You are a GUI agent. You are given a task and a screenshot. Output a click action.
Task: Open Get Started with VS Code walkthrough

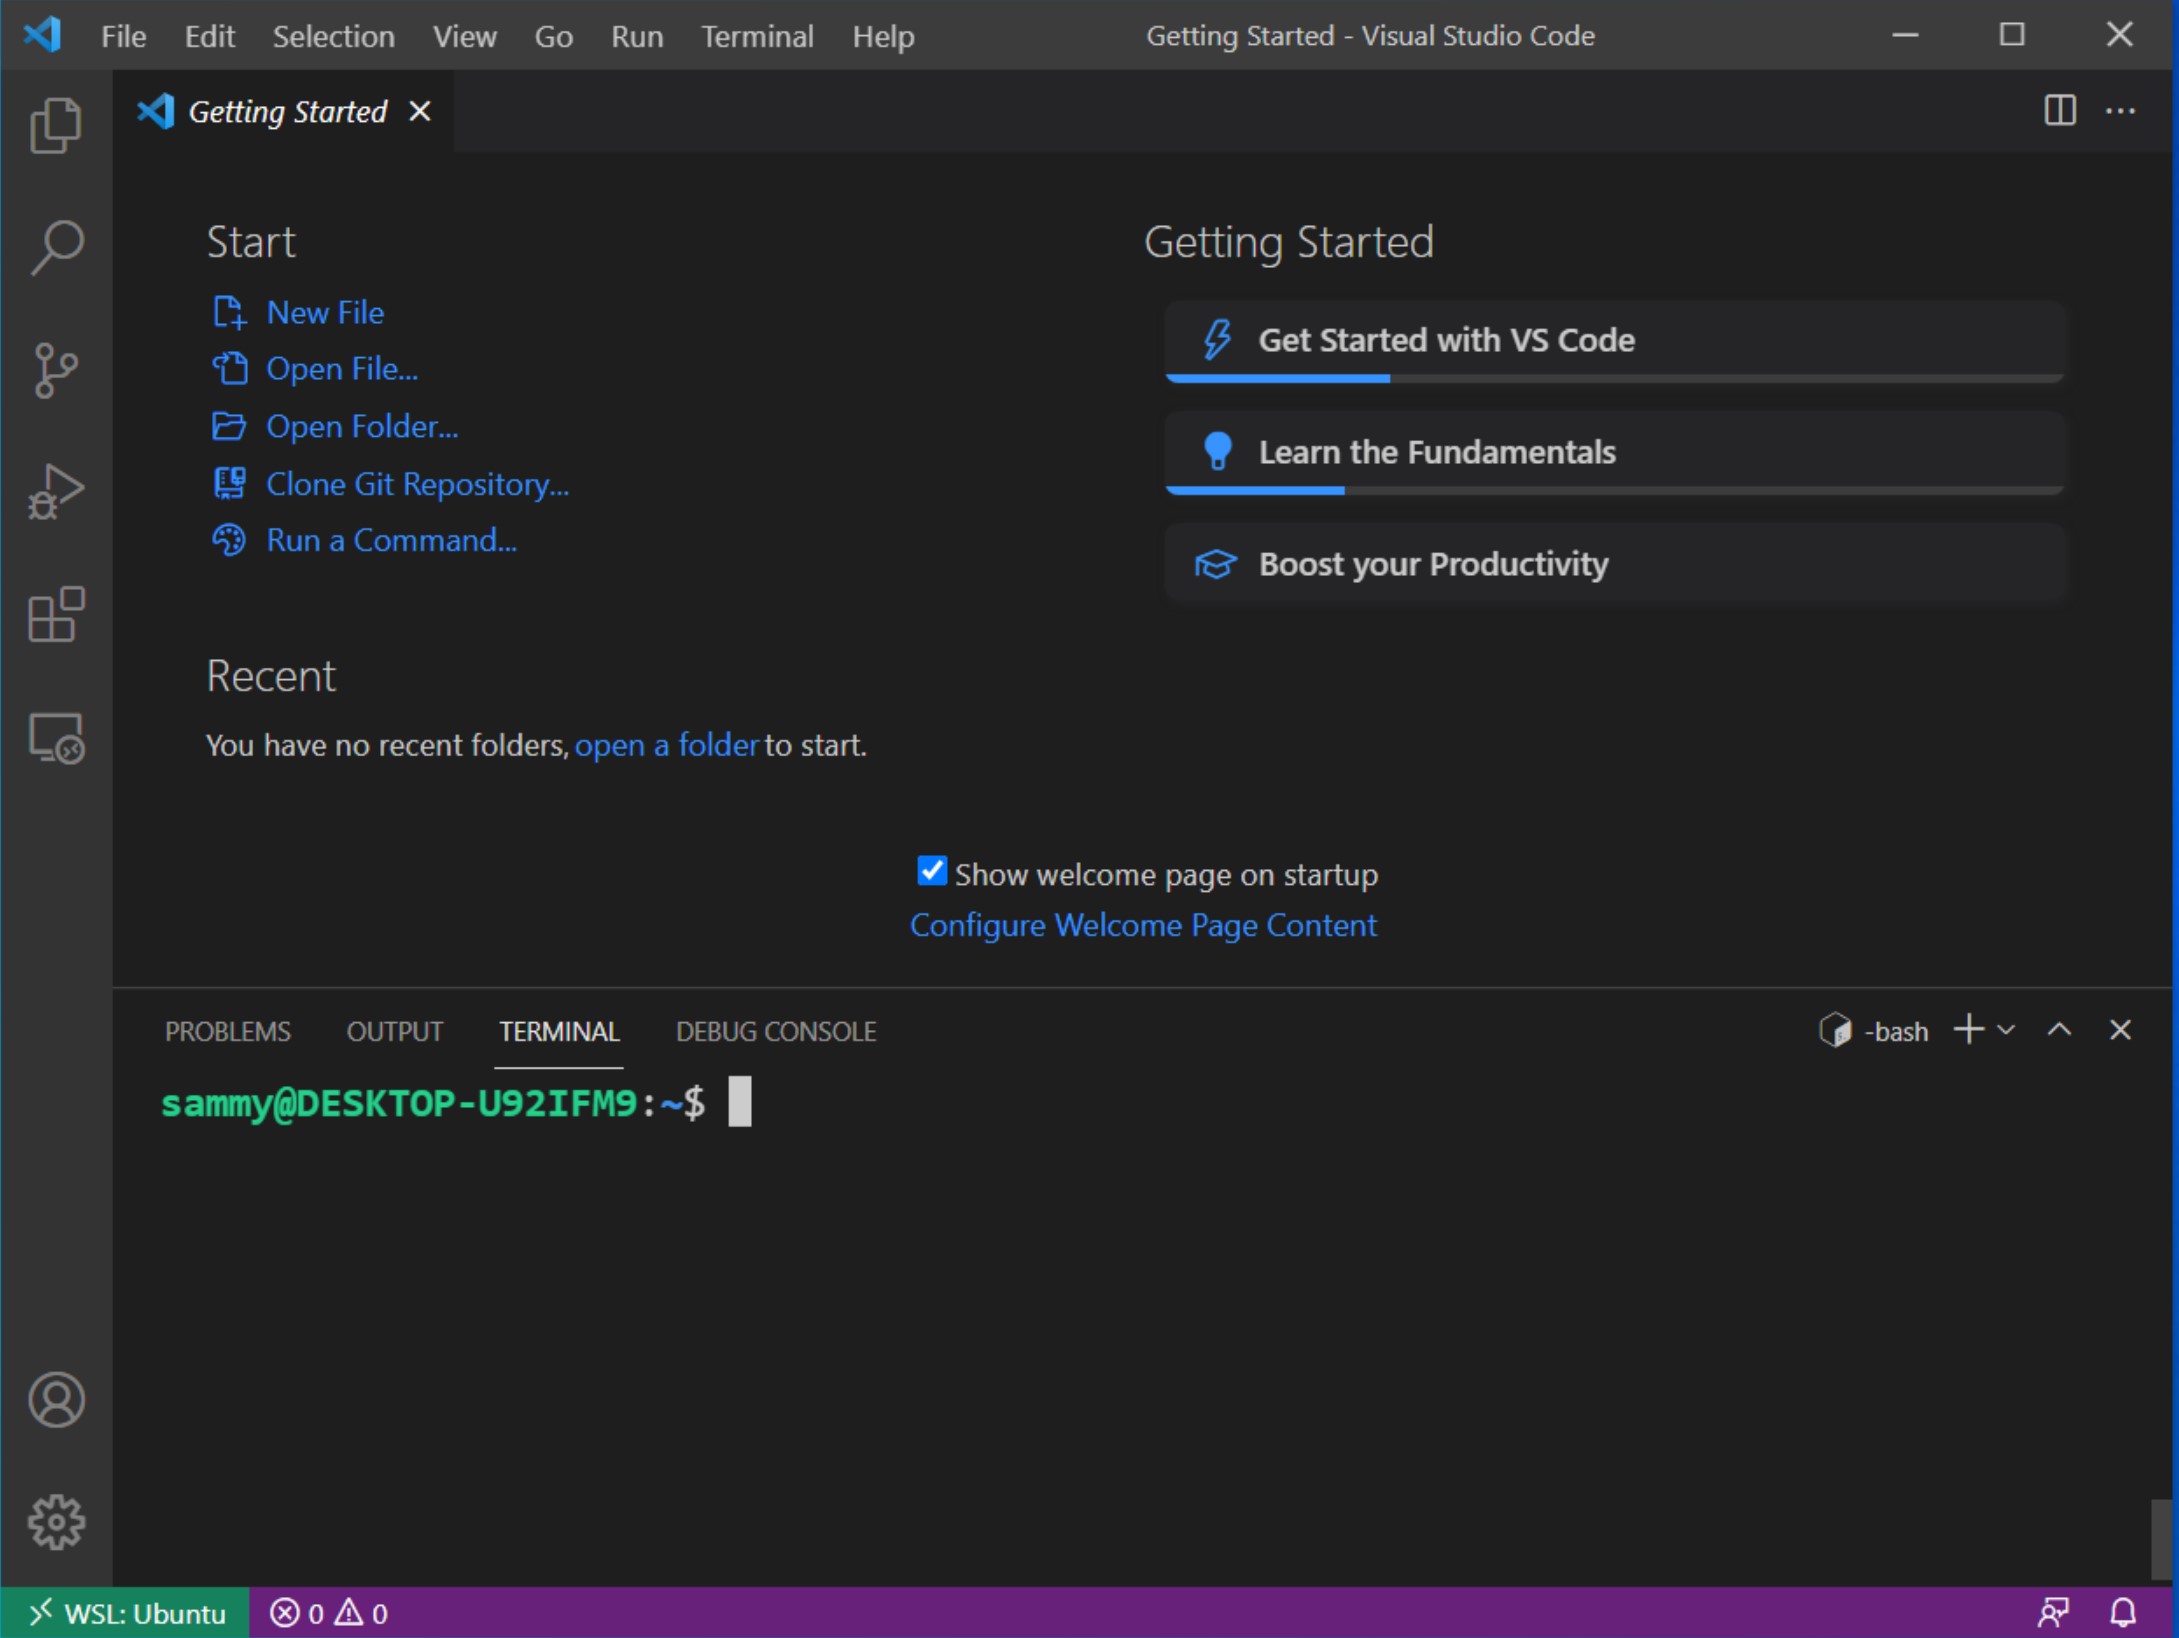(1614, 341)
